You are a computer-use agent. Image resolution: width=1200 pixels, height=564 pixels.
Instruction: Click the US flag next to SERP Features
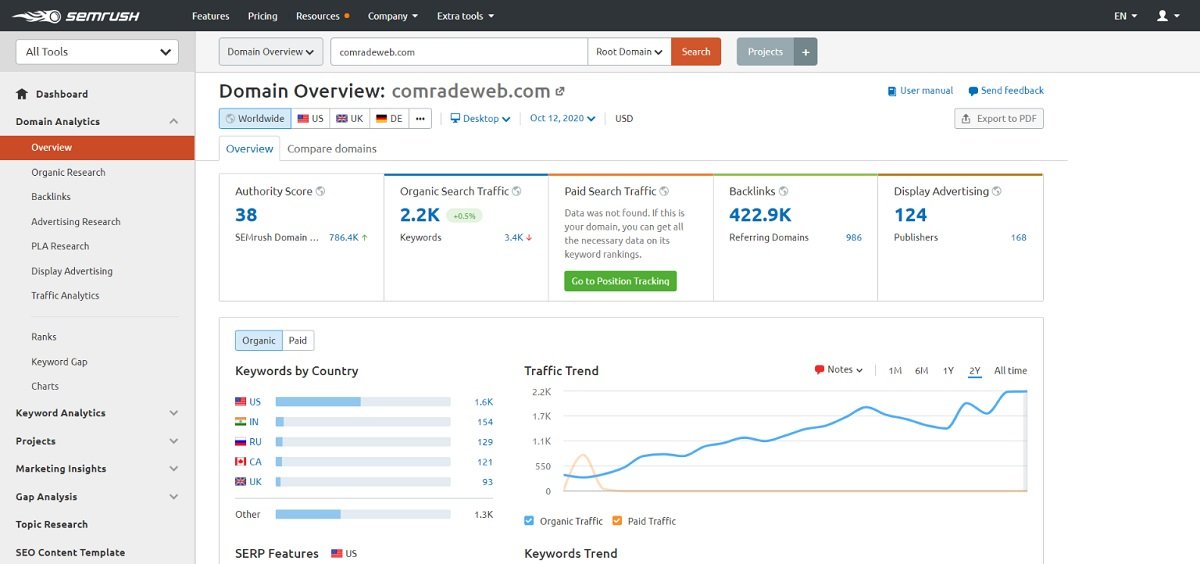pos(337,554)
